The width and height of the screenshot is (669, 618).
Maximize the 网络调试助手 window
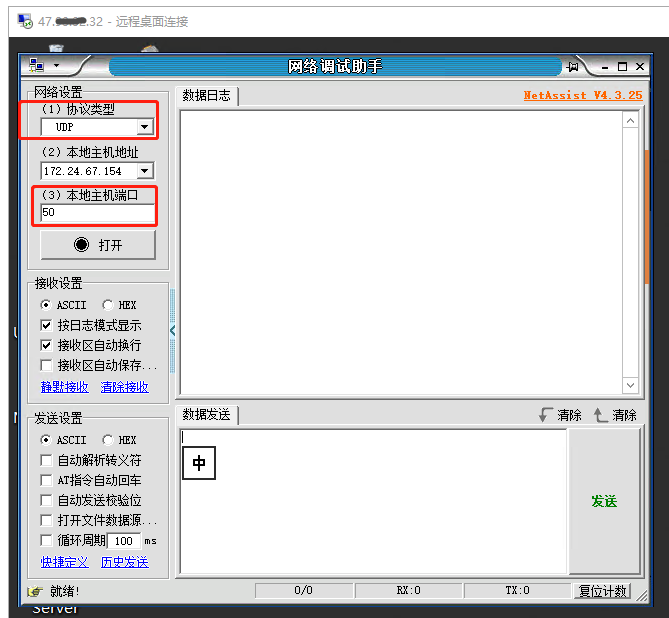622,67
